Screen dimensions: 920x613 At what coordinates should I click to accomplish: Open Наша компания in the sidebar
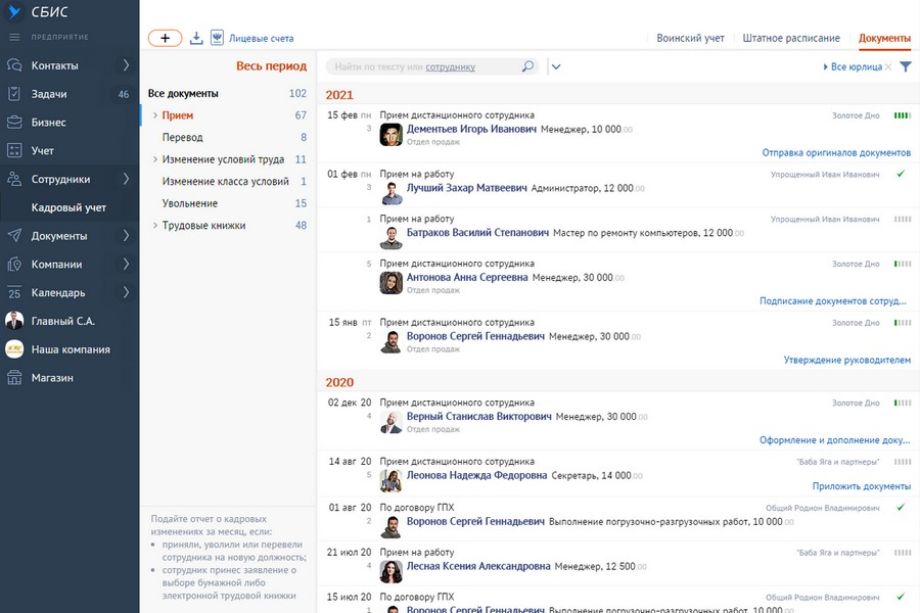70,350
